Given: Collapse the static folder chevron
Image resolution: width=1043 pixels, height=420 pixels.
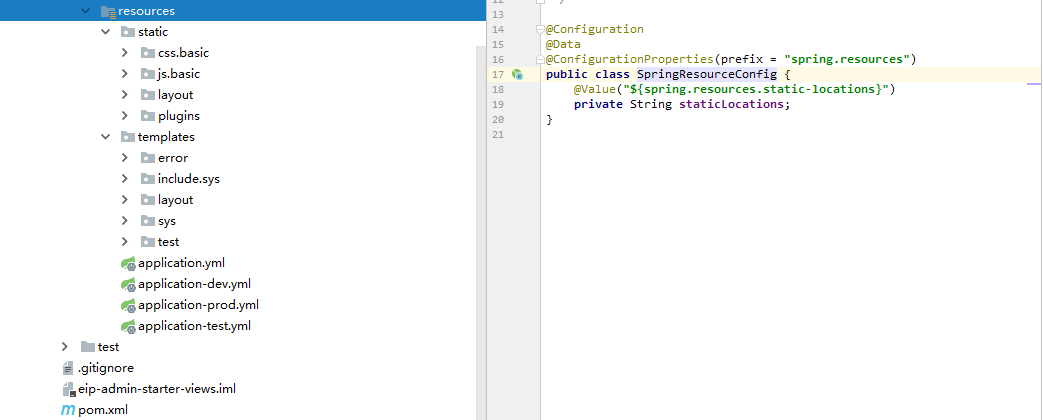Looking at the screenshot, I should tap(105, 32).
